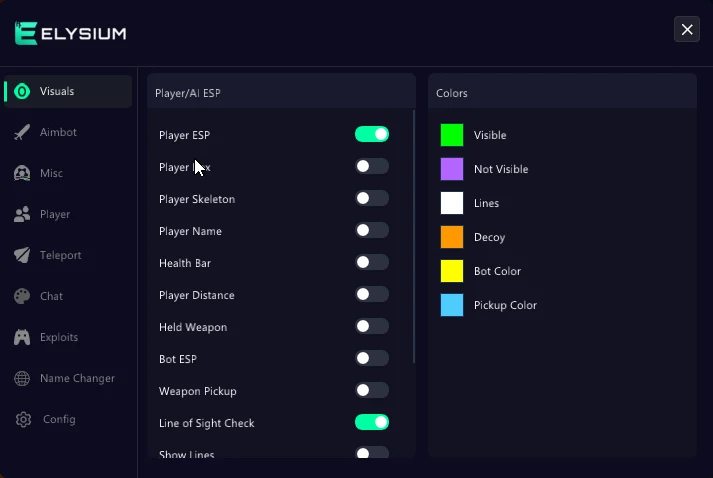Select the Chat palette icon

point(22,296)
